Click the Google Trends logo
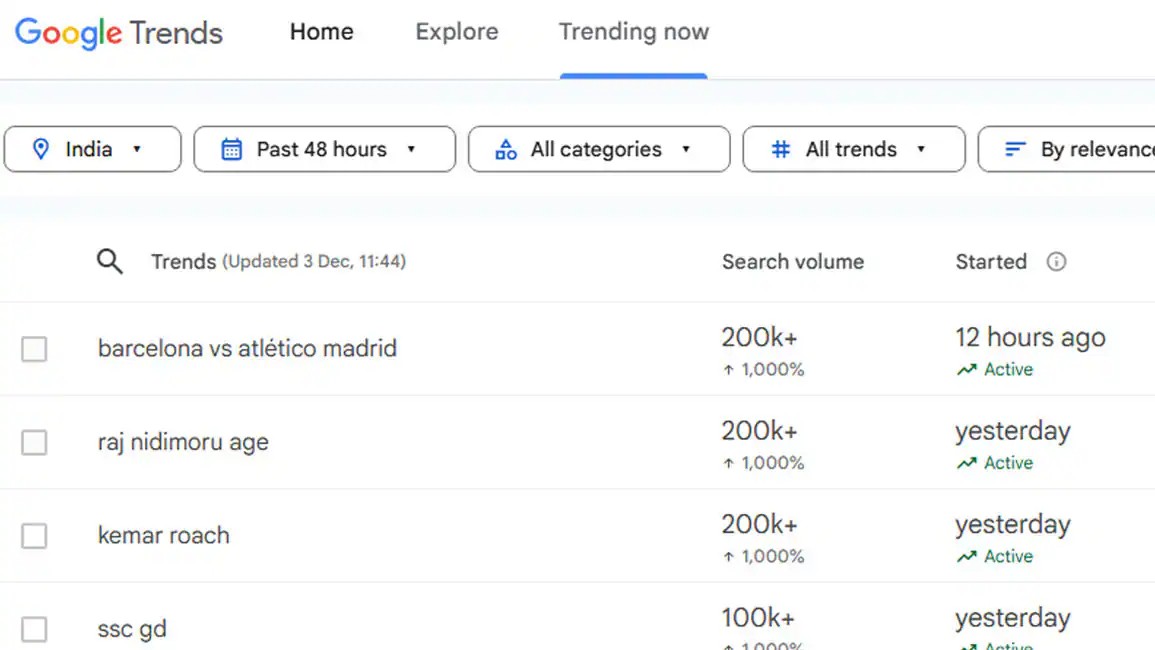Viewport: 1155px width, 650px height. pos(119,33)
